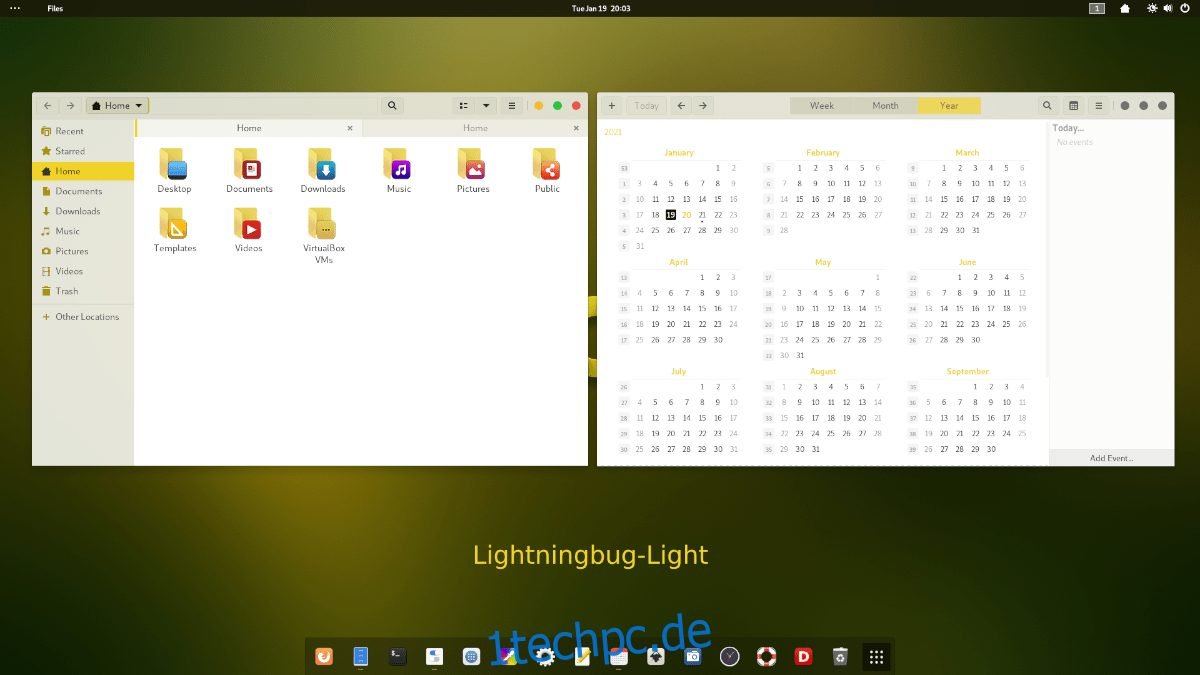The image size is (1200, 675).
Task: Open the Calendar app icon in dock
Action: pyautogui.click(x=619, y=656)
